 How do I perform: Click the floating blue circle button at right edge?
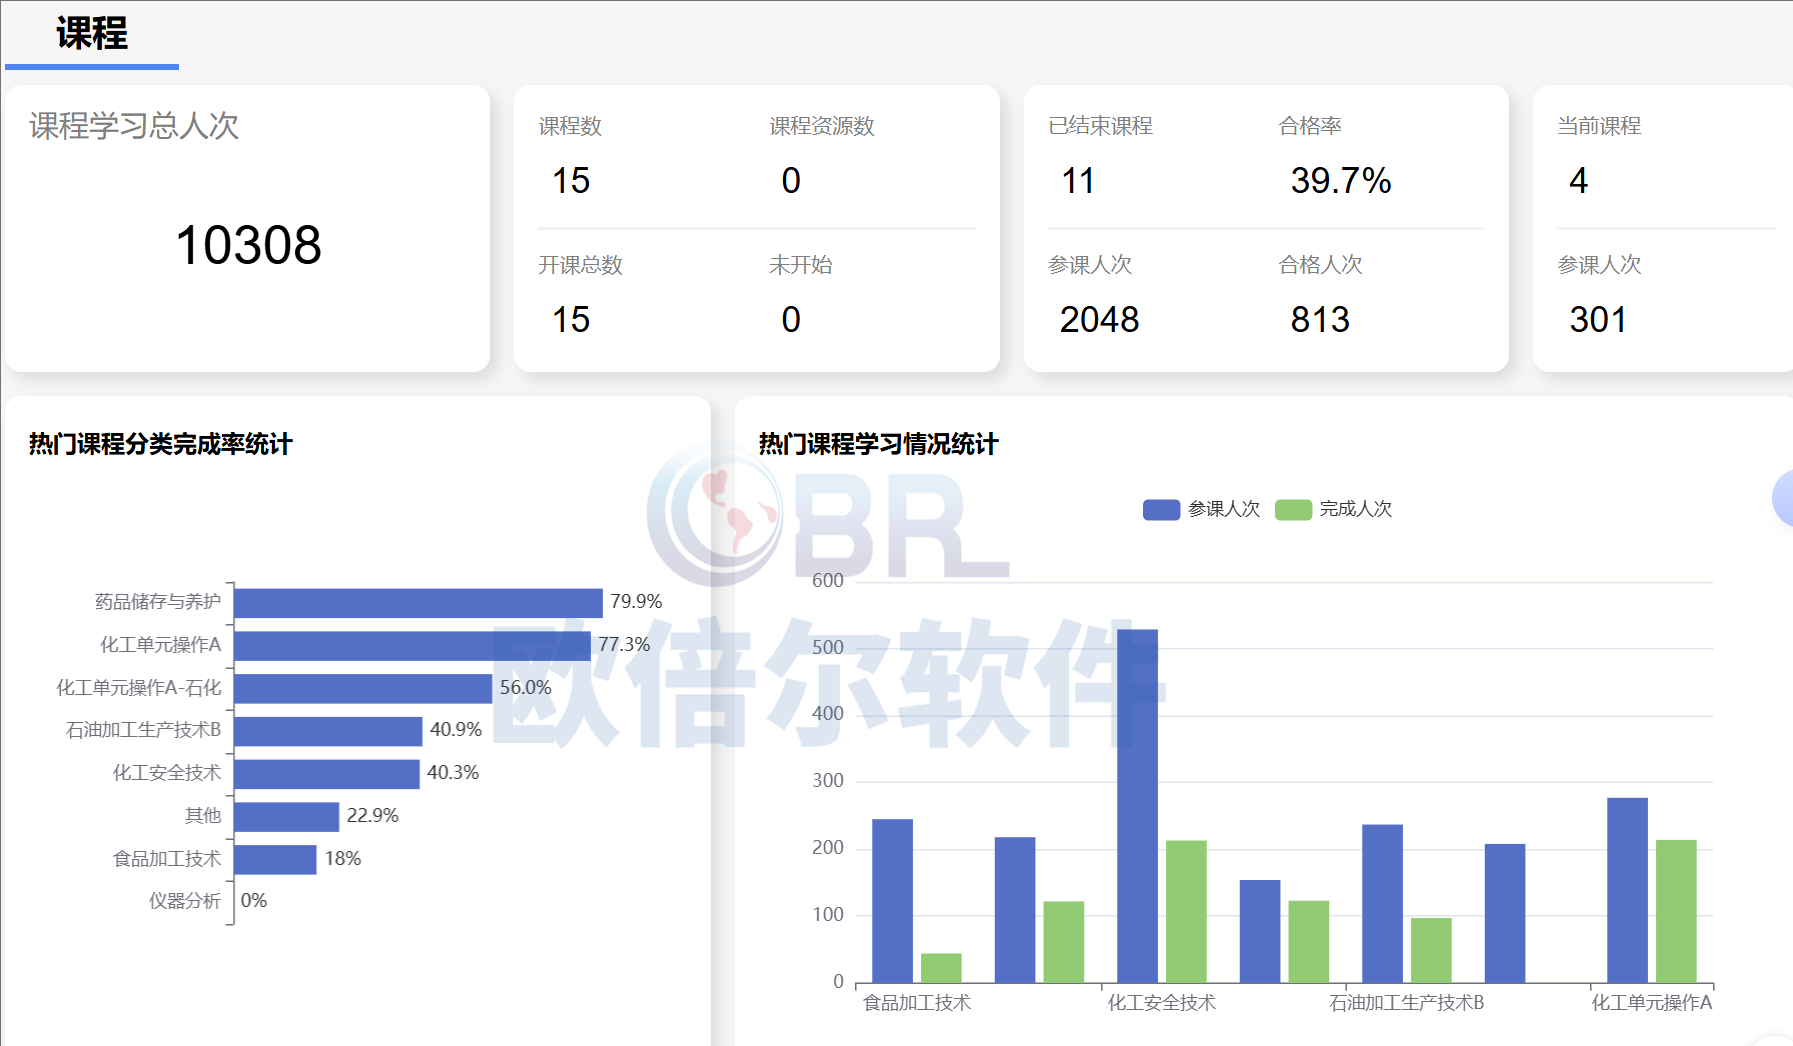1783,498
